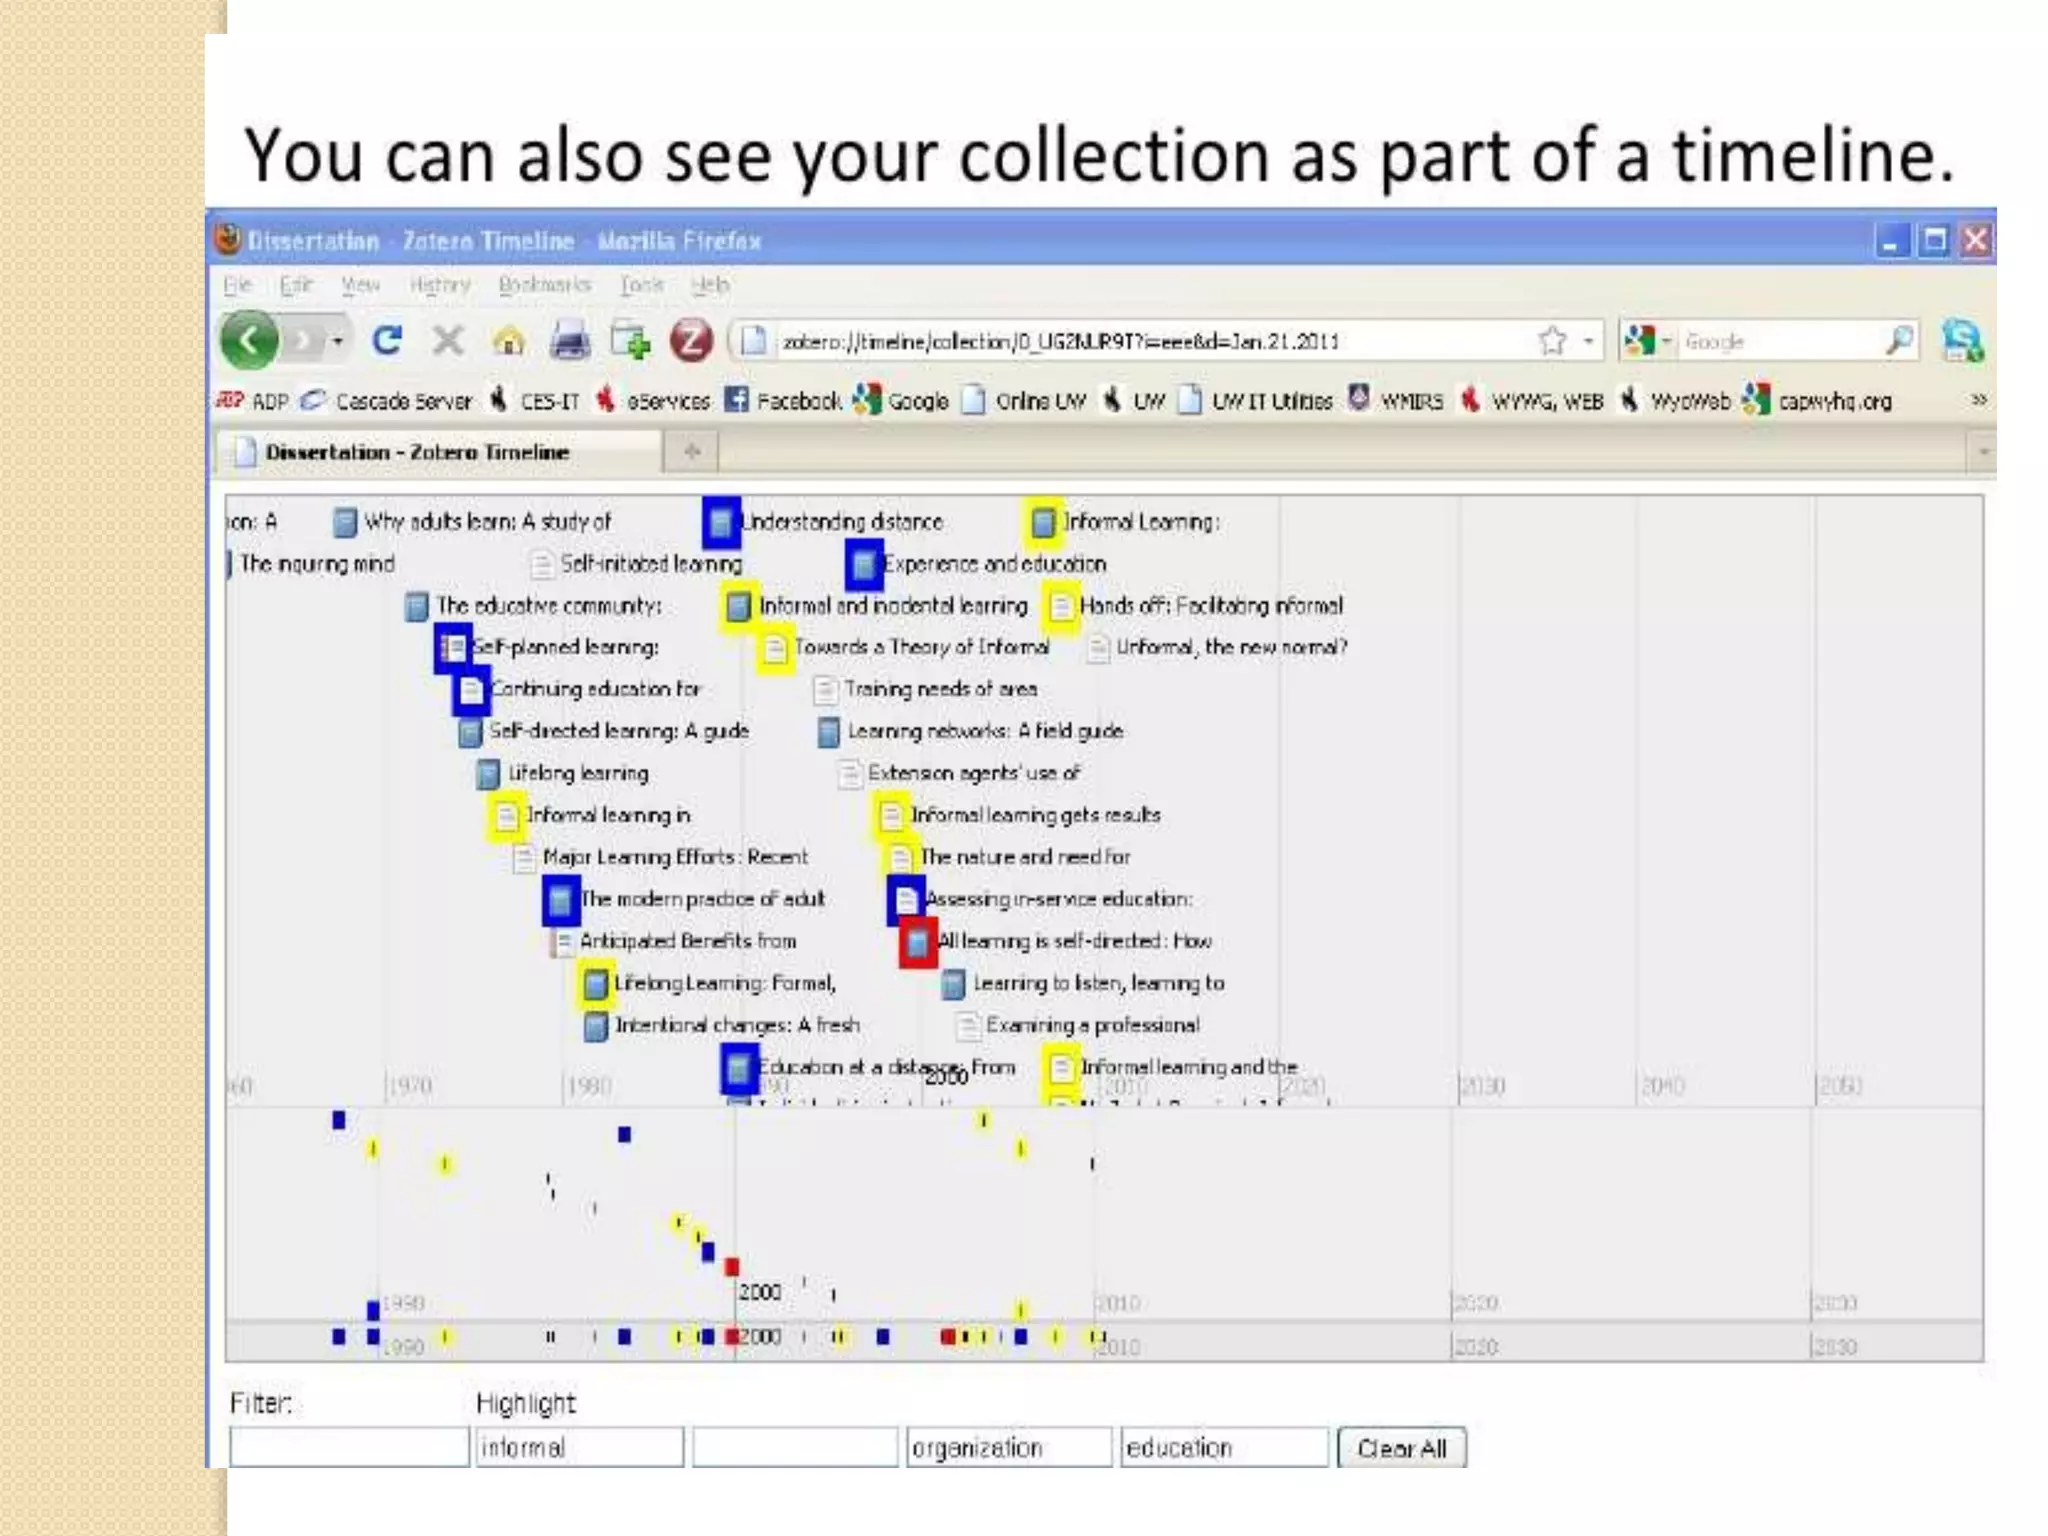Expand the back/forward history dropdown arrow
The height and width of the screenshot is (1536, 2048).
pos(338,342)
